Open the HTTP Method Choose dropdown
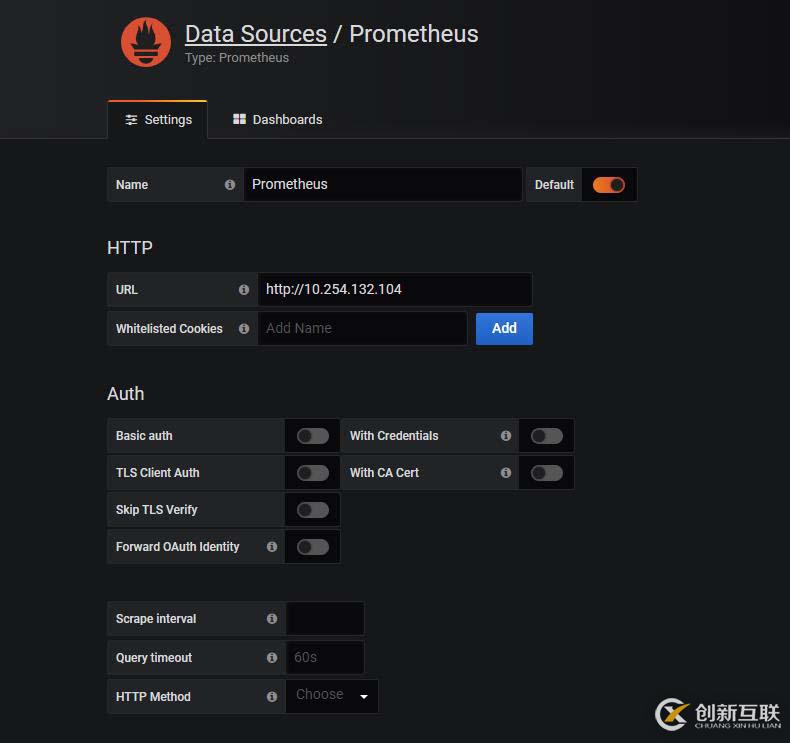The image size is (790, 743). 332,696
